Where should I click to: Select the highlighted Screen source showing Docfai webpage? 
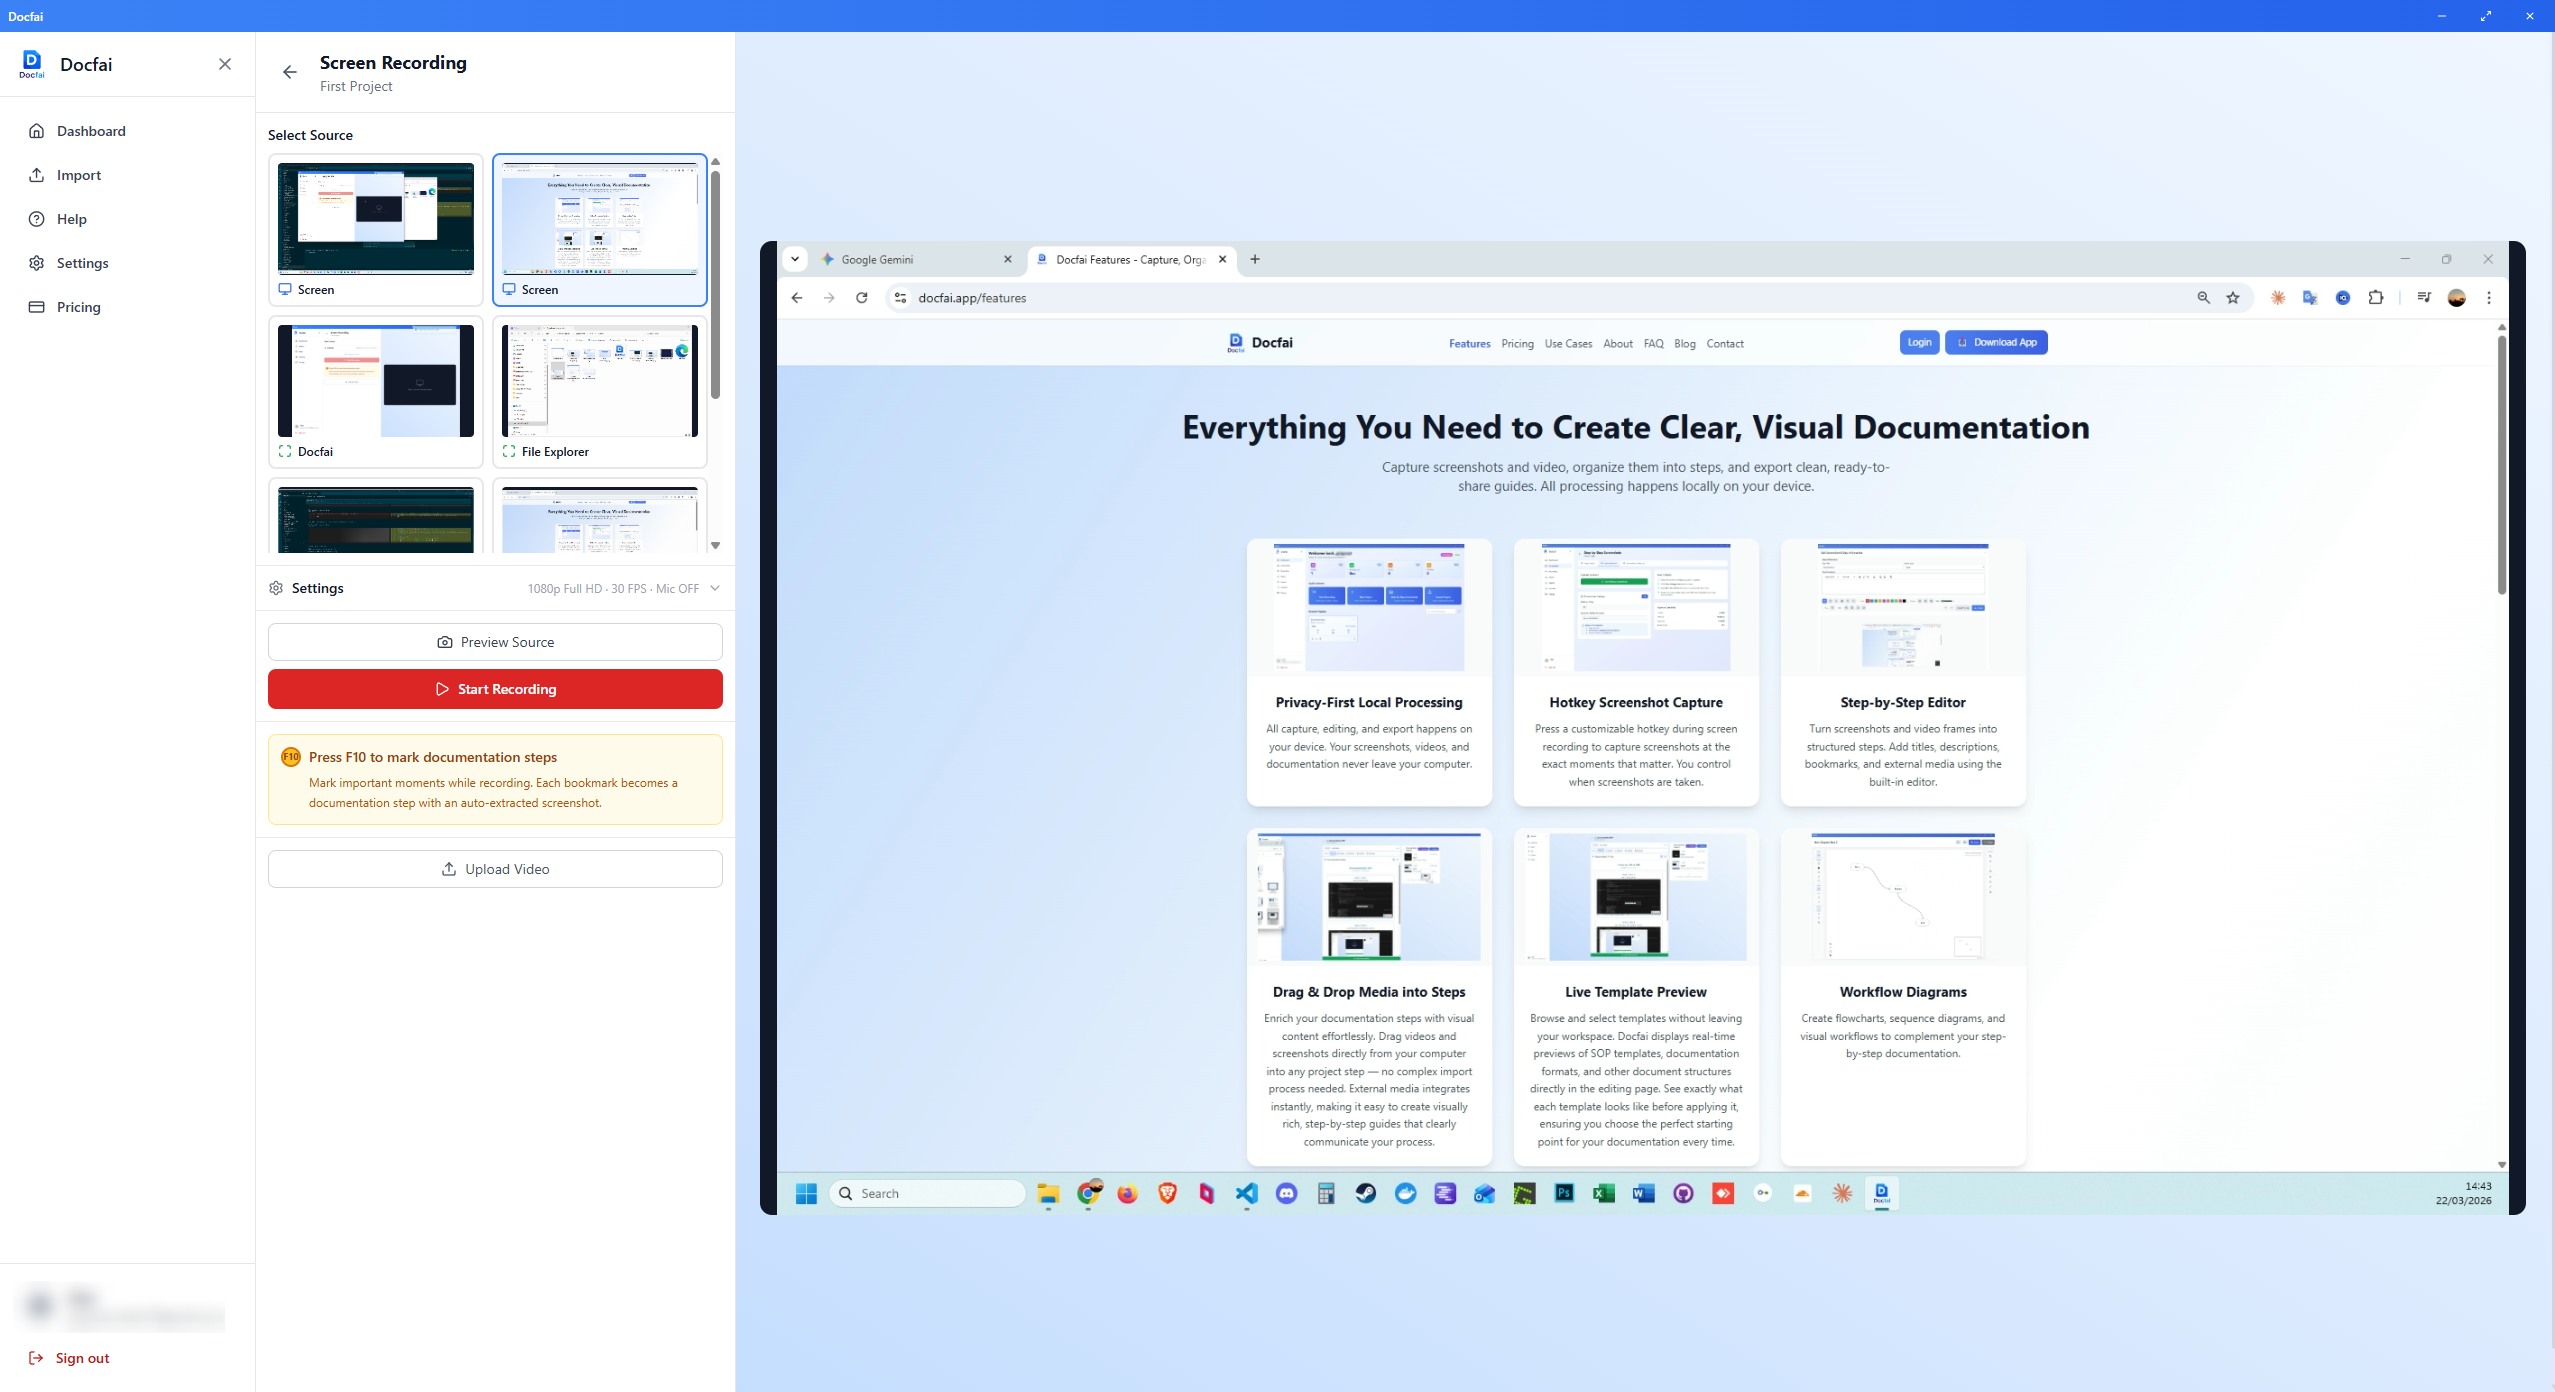pyautogui.click(x=600, y=230)
